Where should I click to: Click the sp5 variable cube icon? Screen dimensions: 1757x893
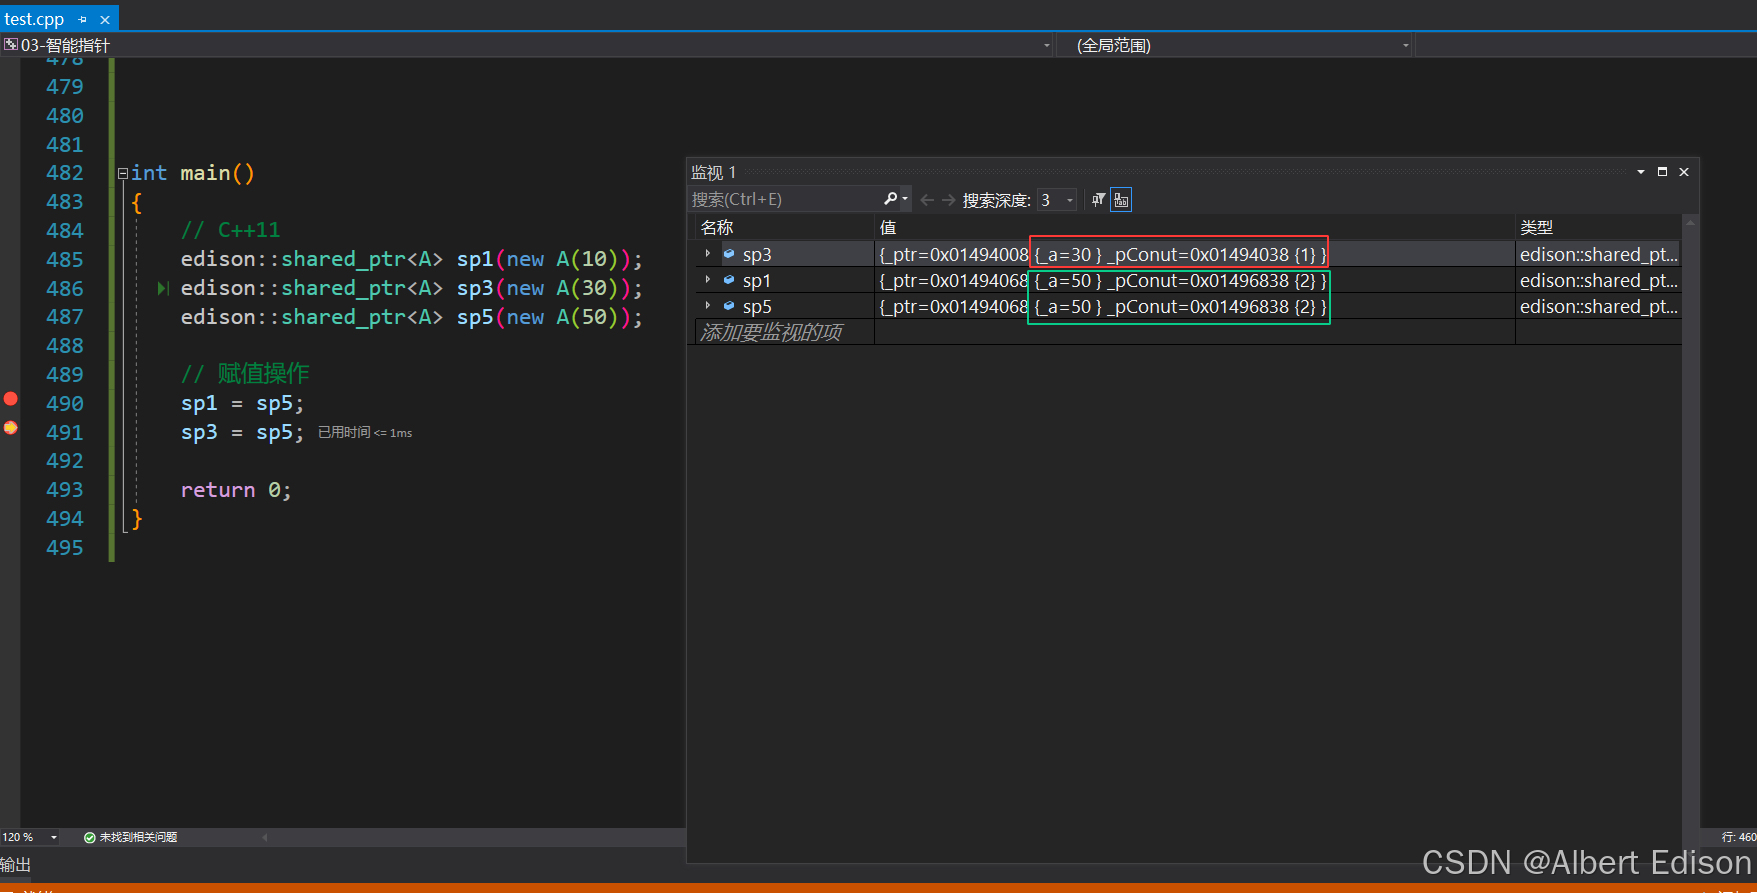pos(729,306)
